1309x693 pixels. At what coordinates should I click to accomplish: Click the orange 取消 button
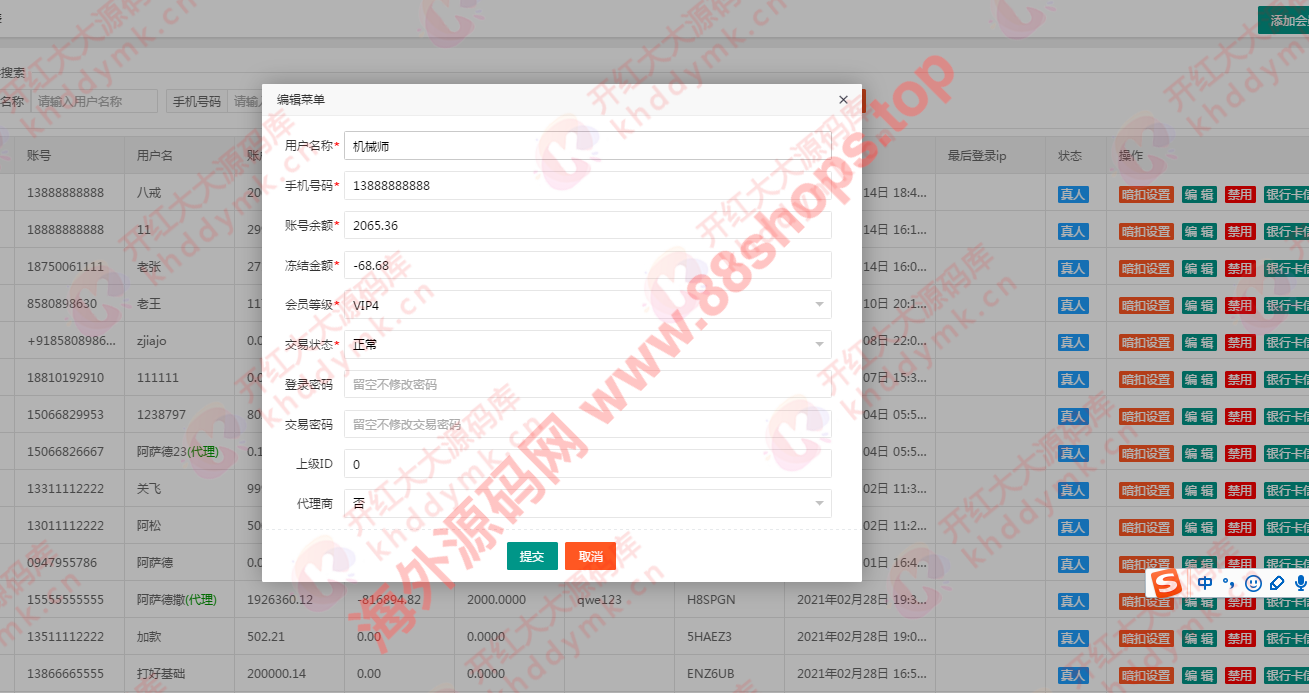pyautogui.click(x=590, y=556)
